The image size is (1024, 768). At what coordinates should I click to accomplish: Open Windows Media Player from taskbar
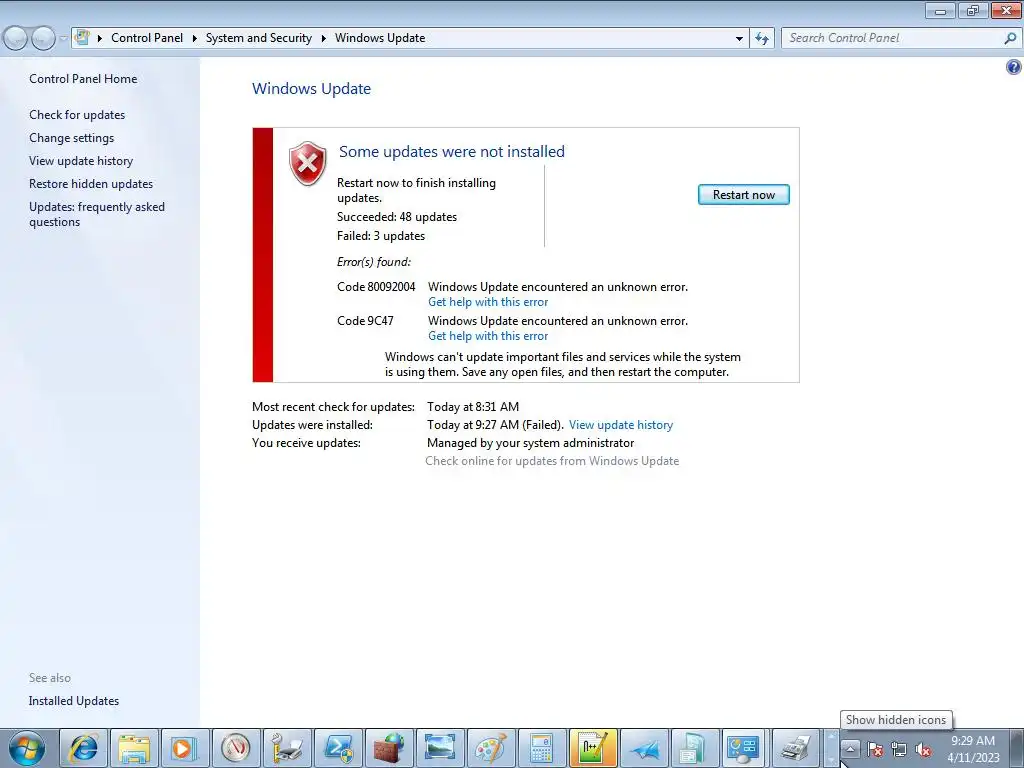point(185,748)
